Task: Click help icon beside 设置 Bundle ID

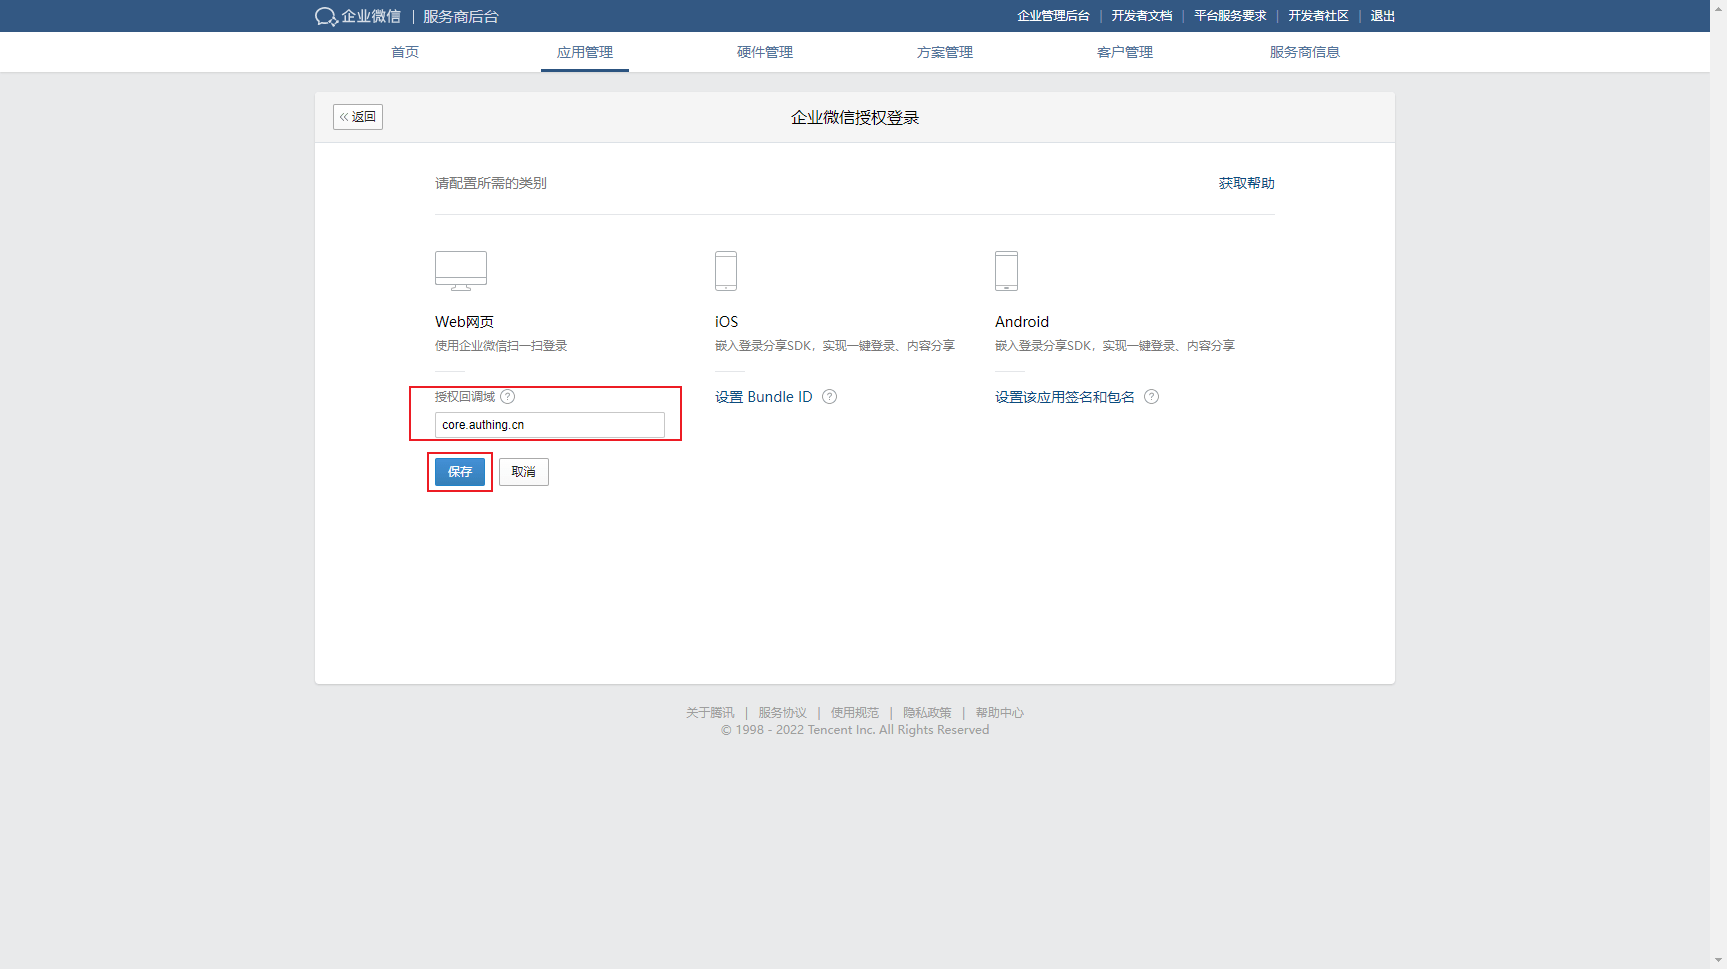Action: (829, 397)
